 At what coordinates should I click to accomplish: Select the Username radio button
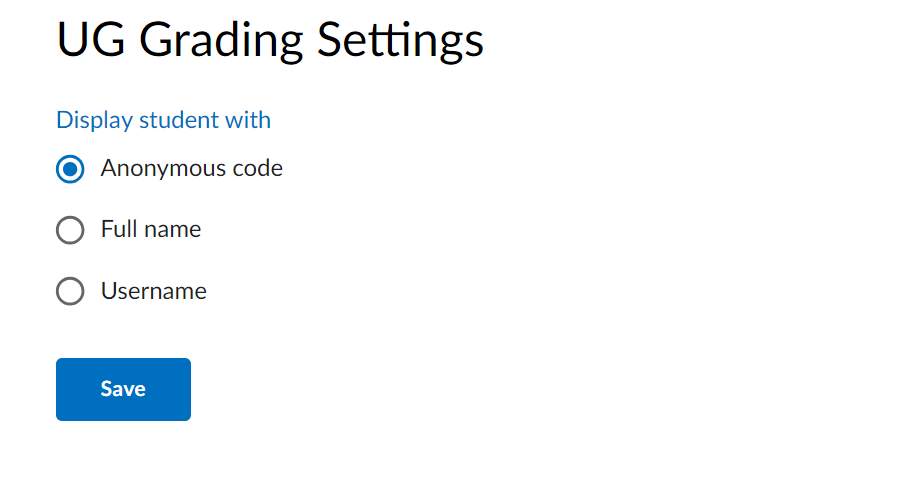pyautogui.click(x=70, y=292)
